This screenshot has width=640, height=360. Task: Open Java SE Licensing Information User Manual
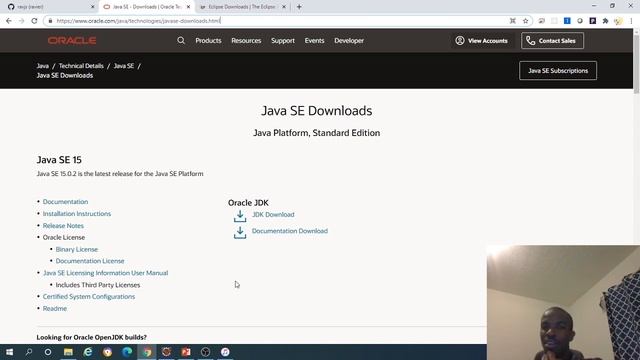(105, 273)
